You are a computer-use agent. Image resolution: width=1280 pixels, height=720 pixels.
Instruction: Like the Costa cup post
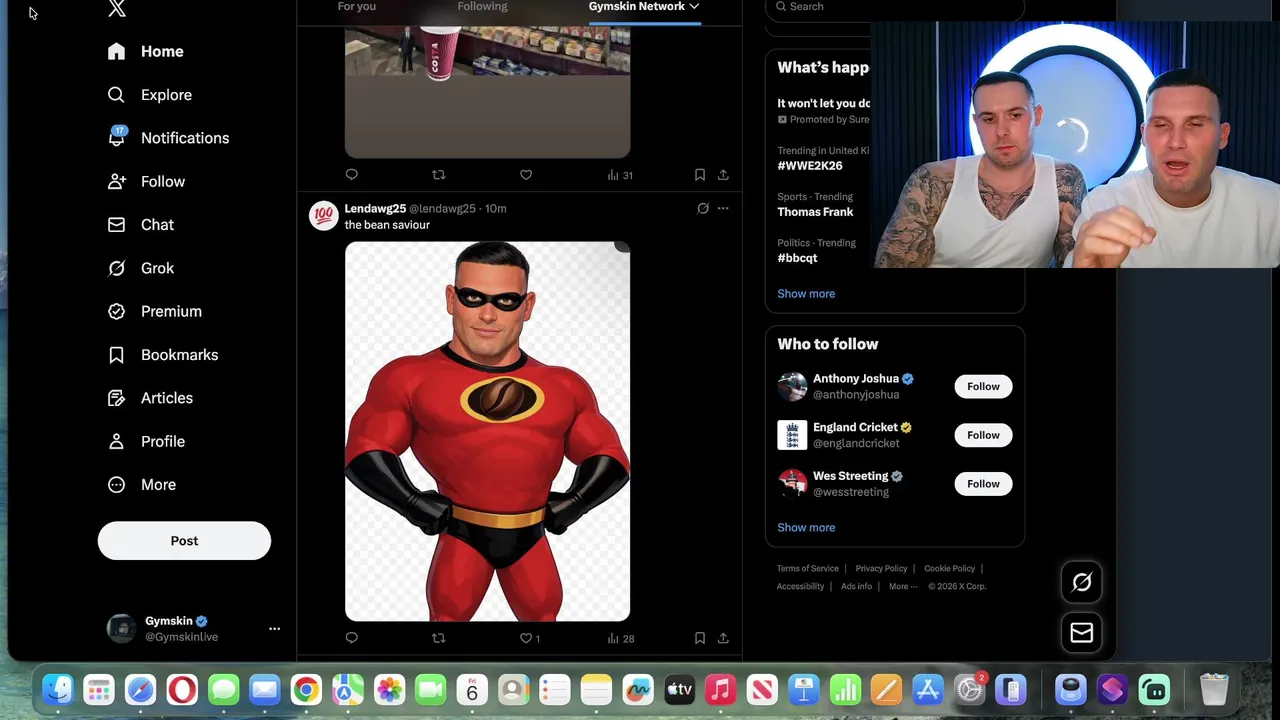pyautogui.click(x=526, y=175)
